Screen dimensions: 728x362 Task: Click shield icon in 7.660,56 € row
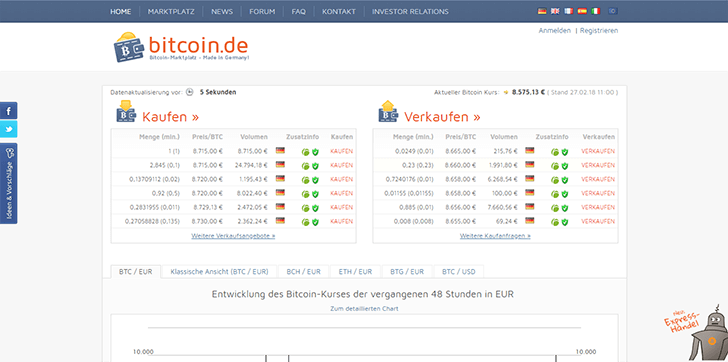click(x=565, y=208)
